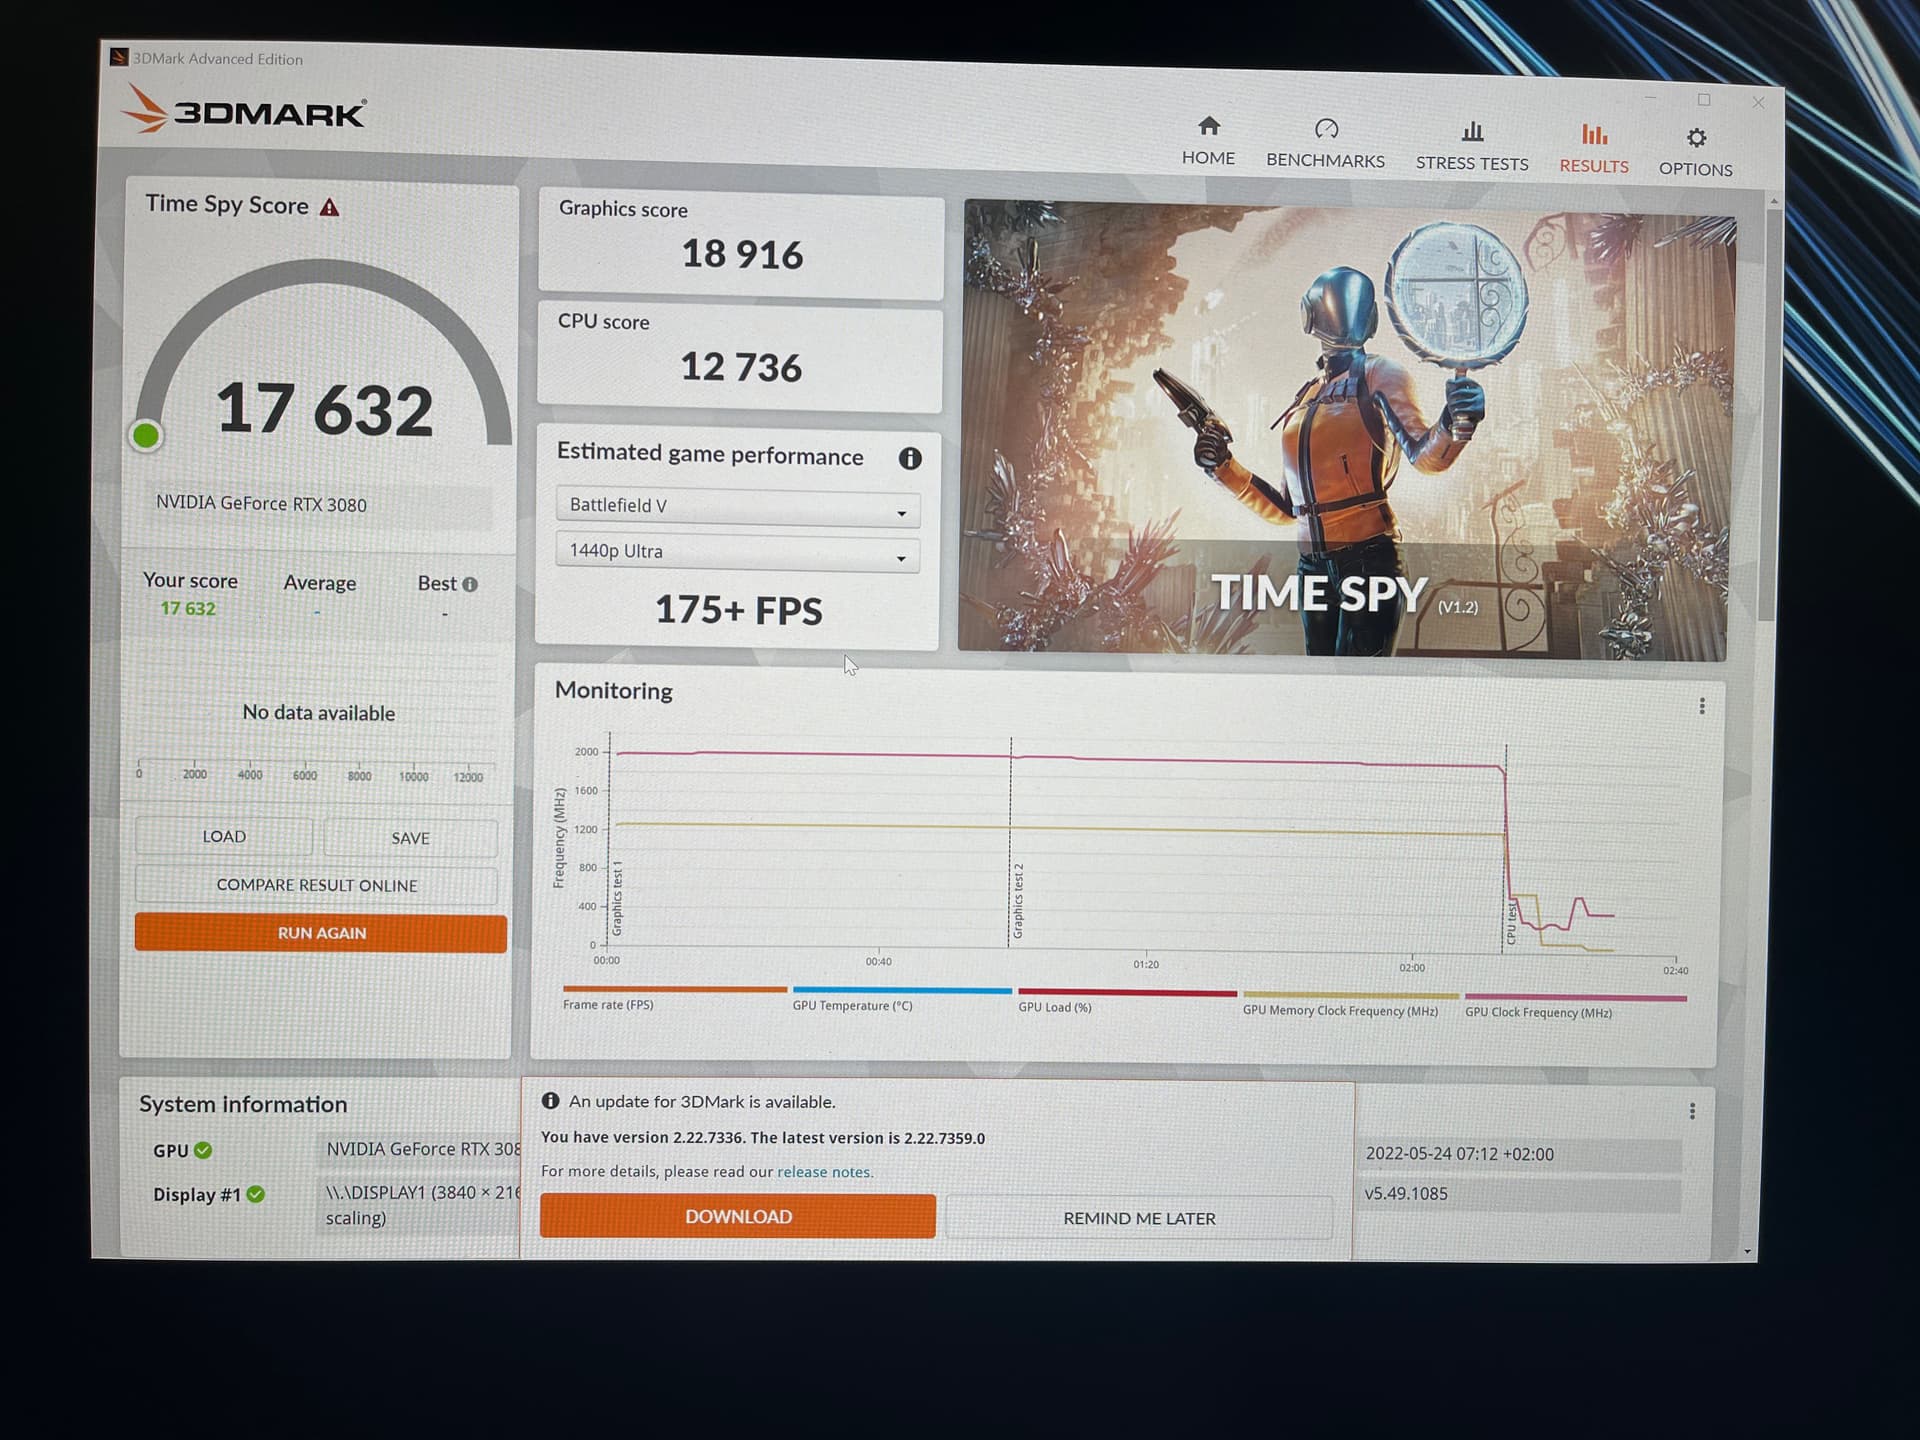This screenshot has height=1440, width=1920.
Task: Switch to the OPTIONS tab
Action: point(1695,153)
